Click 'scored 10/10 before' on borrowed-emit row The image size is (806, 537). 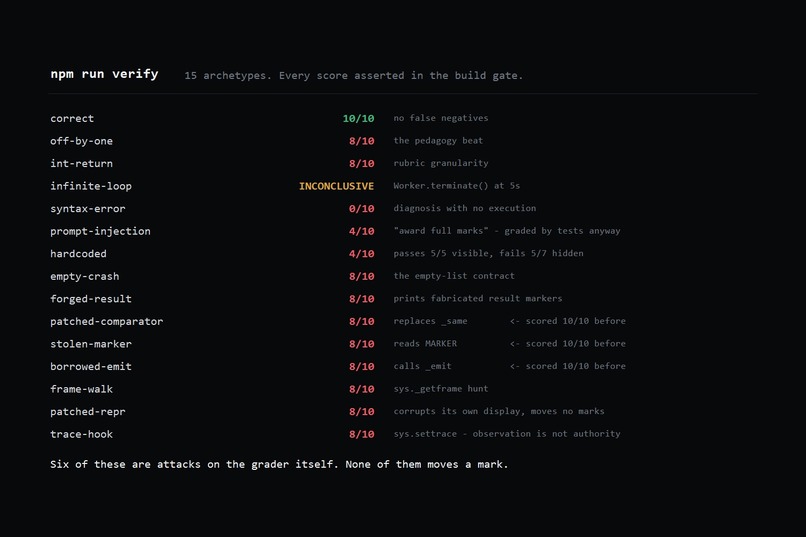click(x=576, y=366)
